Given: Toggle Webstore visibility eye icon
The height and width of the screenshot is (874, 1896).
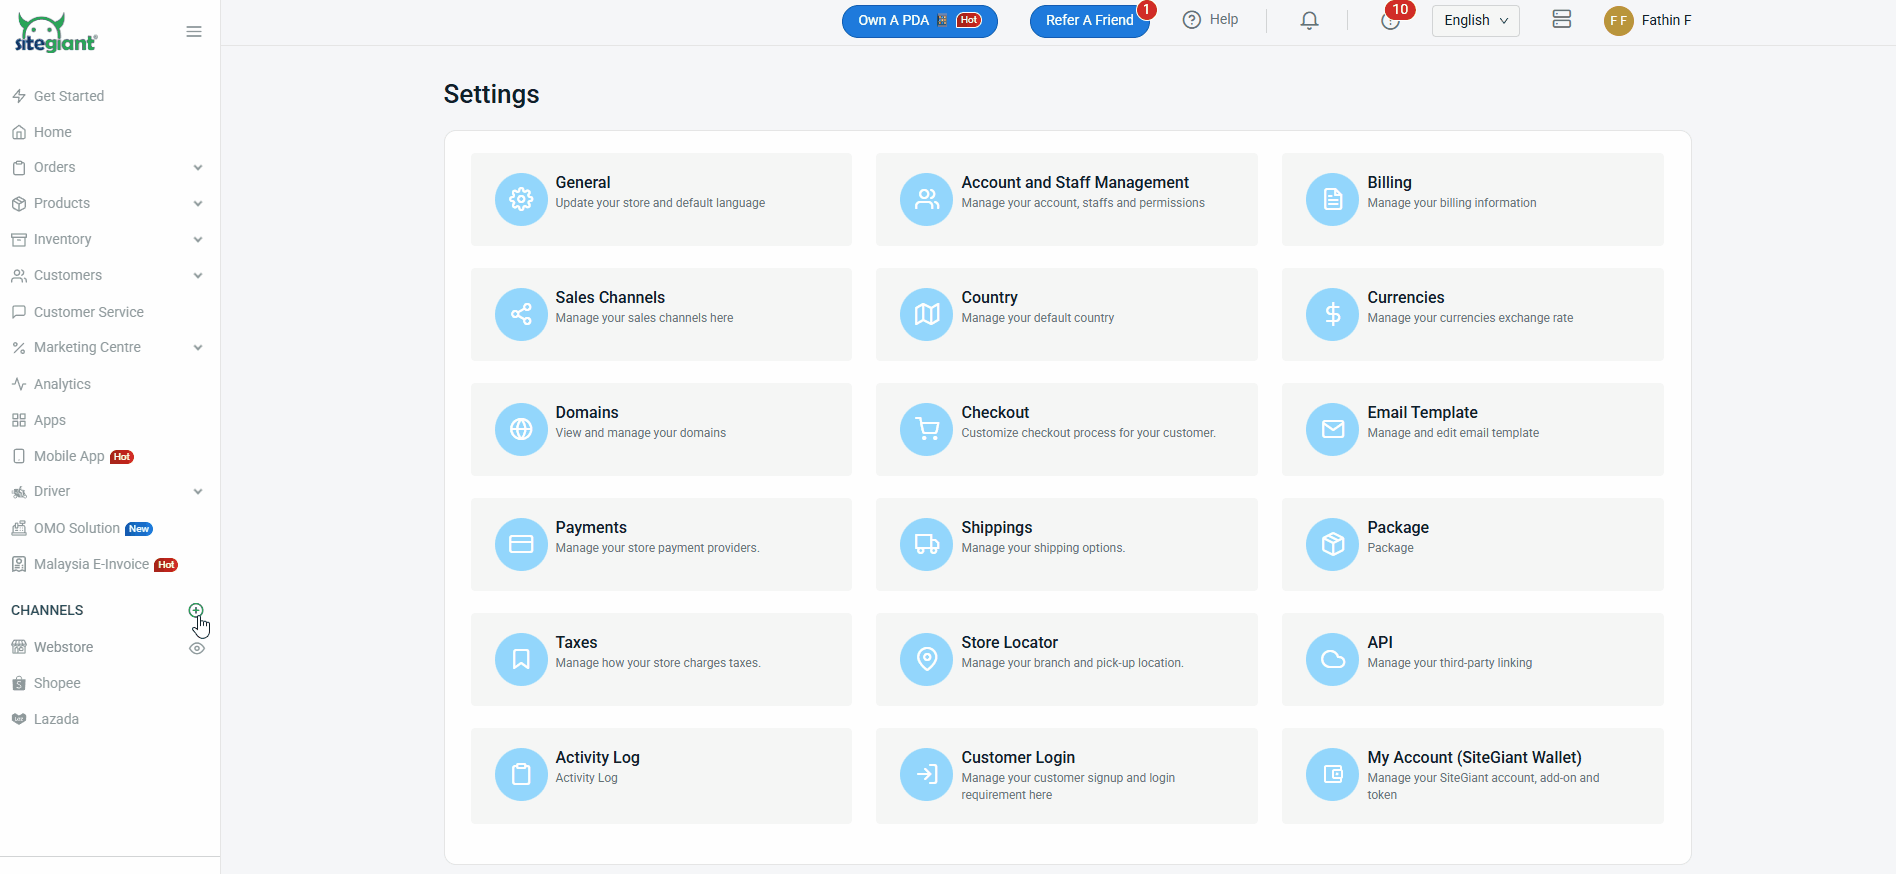Looking at the screenshot, I should [197, 648].
